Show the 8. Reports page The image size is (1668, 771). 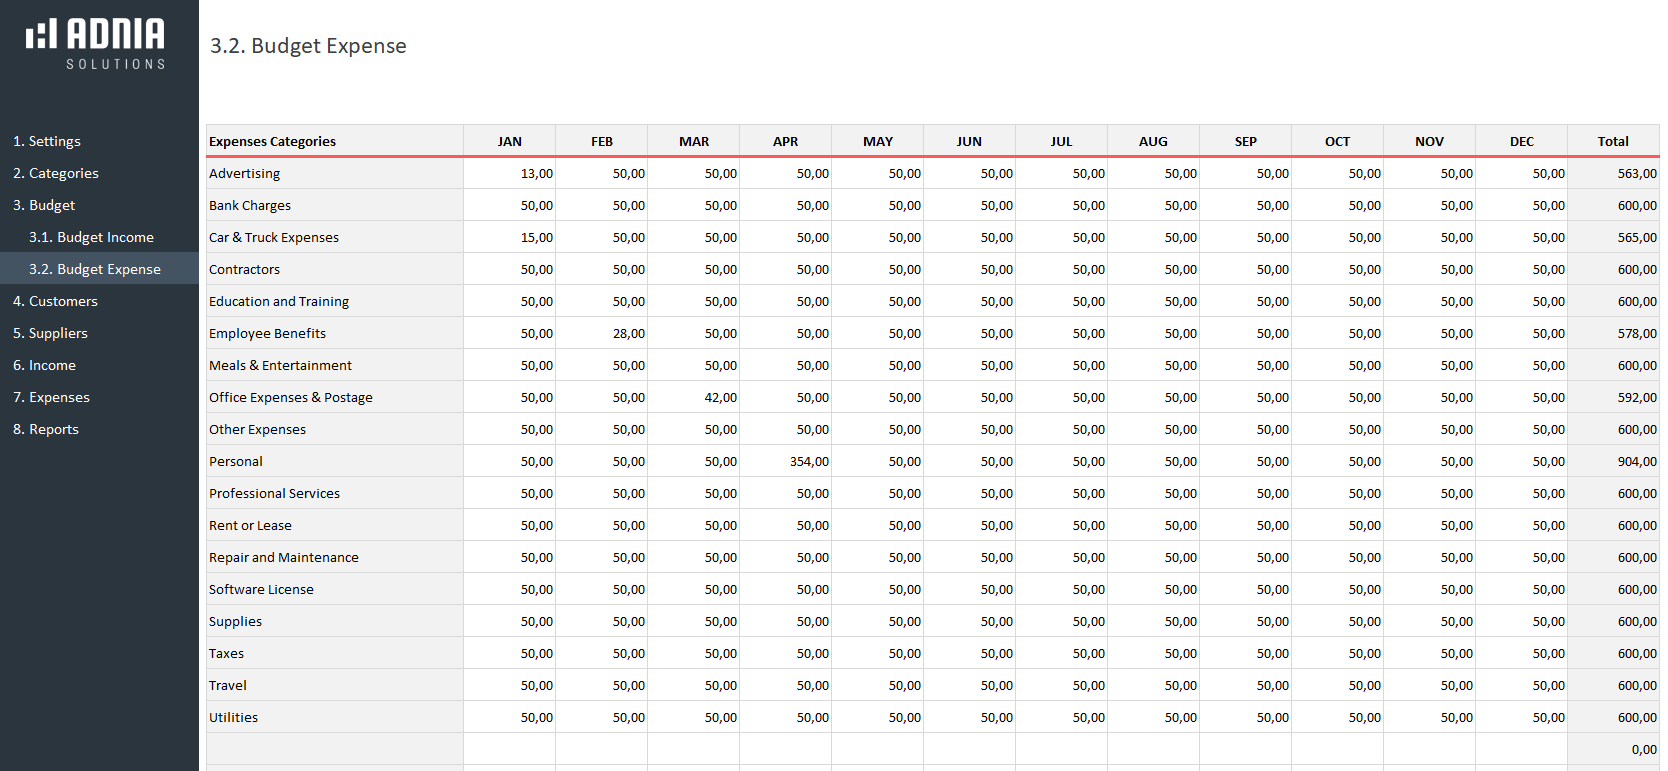pos(46,429)
